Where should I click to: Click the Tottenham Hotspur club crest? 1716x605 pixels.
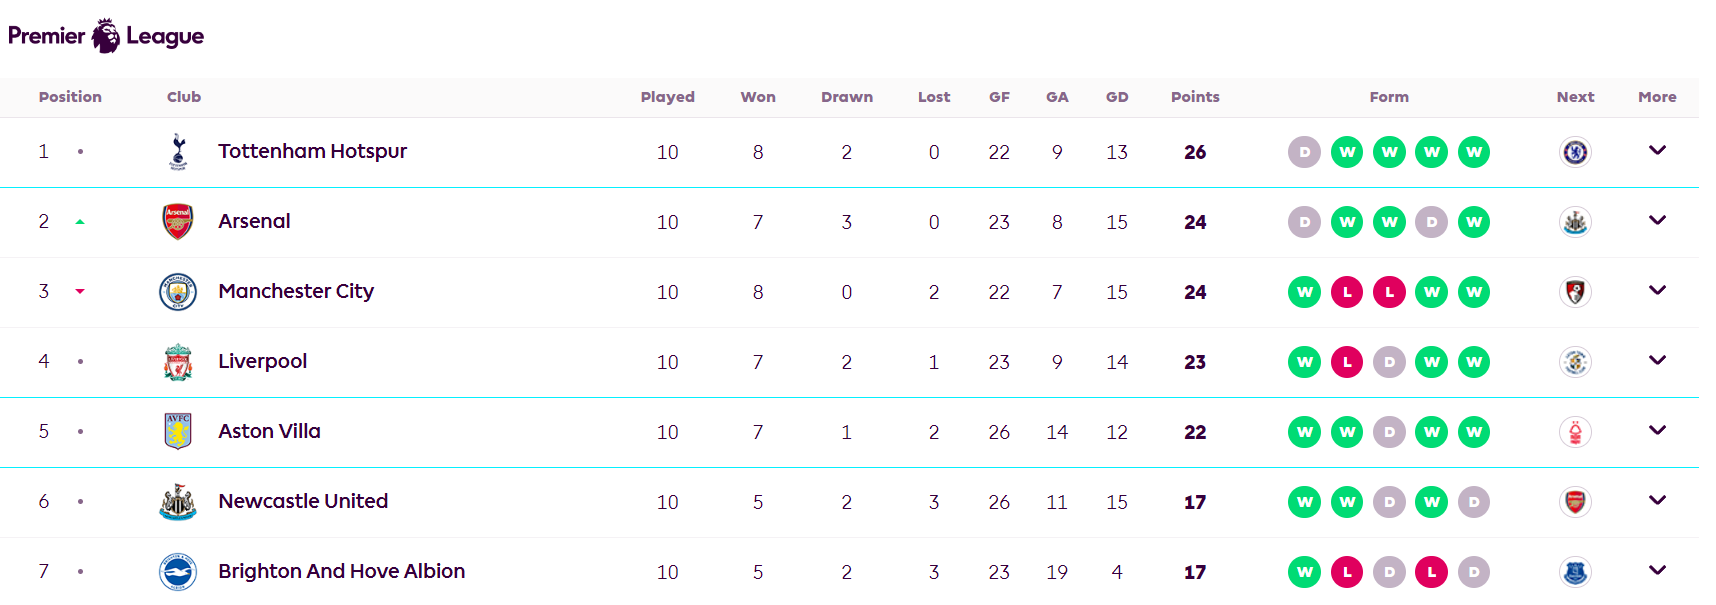(x=178, y=152)
